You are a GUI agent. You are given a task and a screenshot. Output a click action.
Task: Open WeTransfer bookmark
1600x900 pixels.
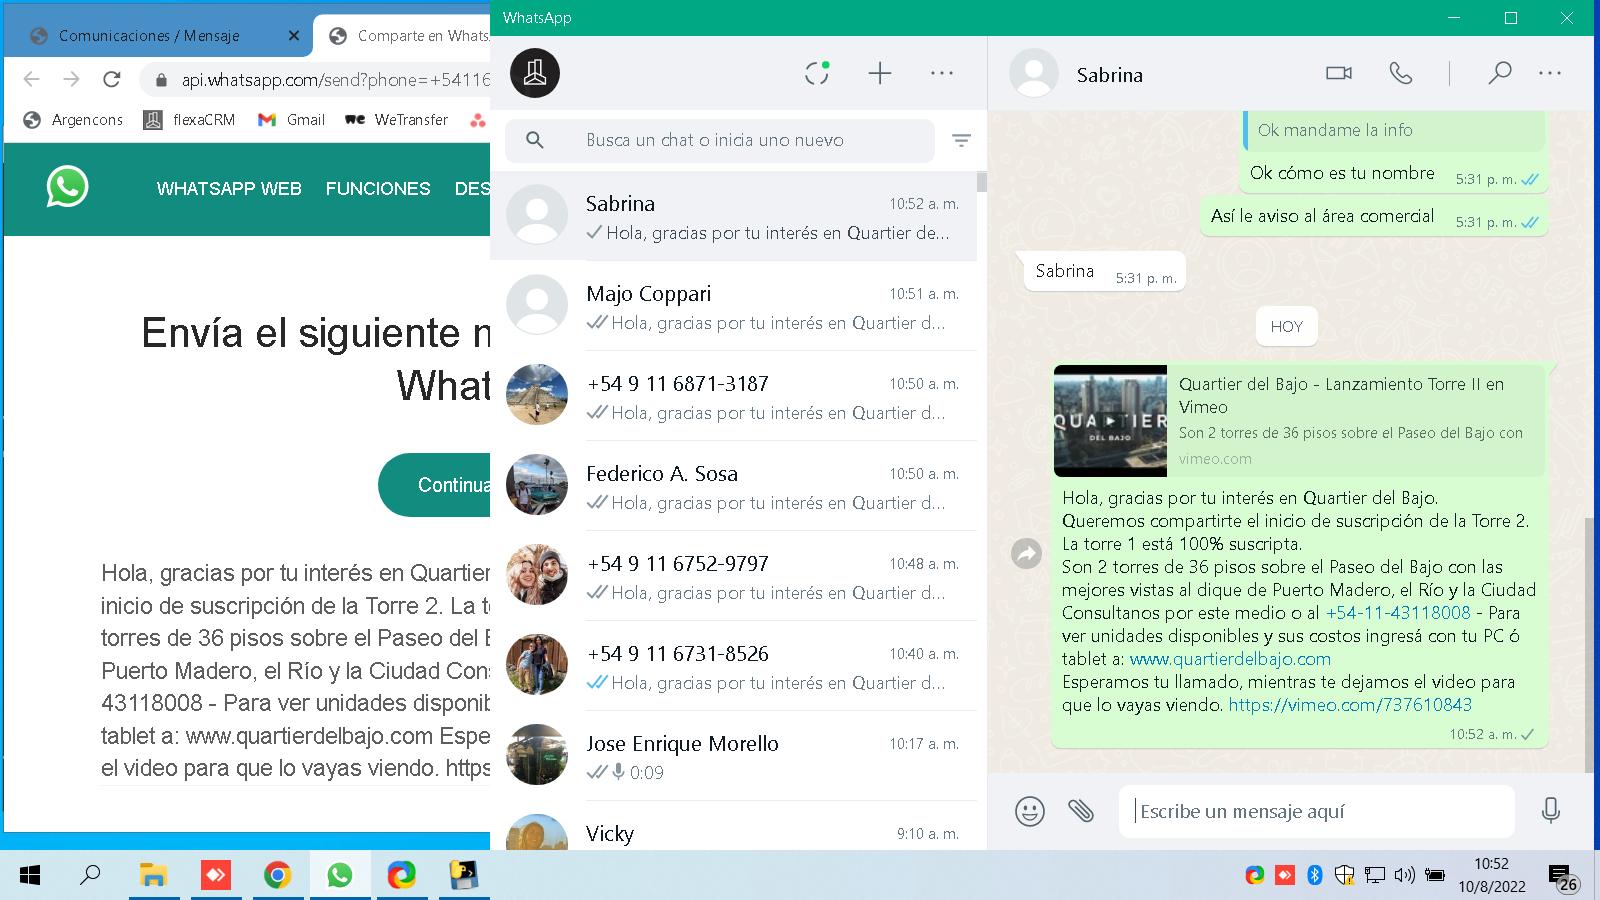[397, 120]
